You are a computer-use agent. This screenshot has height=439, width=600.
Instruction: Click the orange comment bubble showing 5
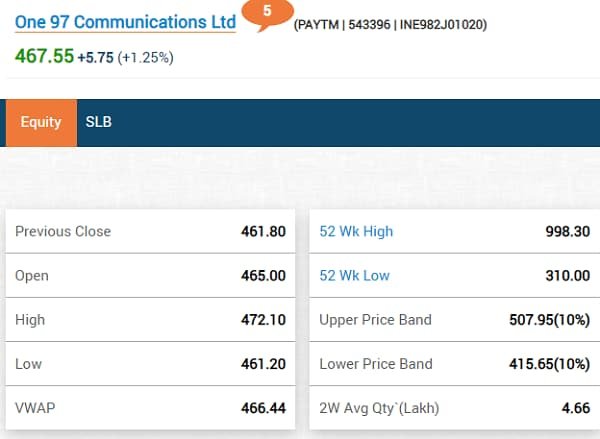[266, 12]
